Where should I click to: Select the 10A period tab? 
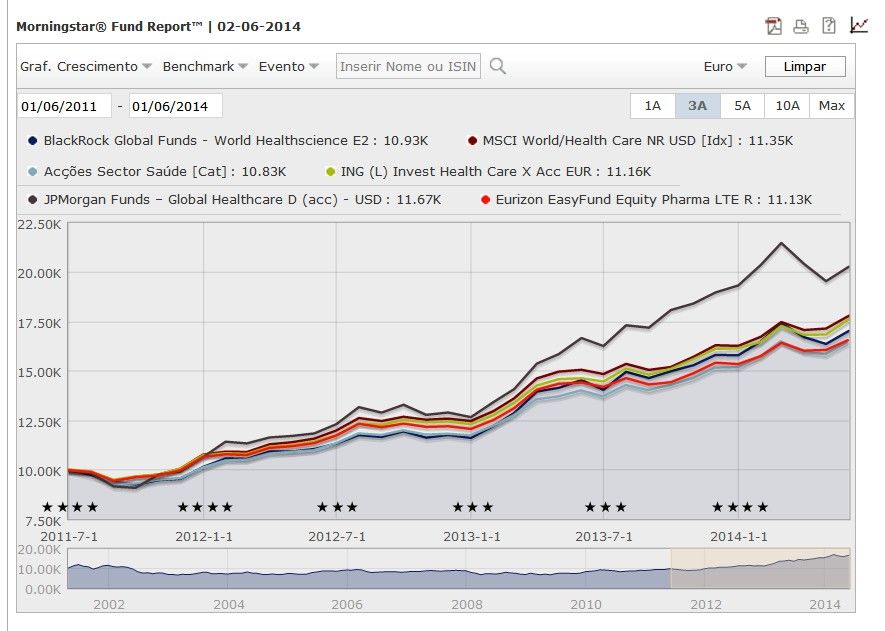point(787,106)
